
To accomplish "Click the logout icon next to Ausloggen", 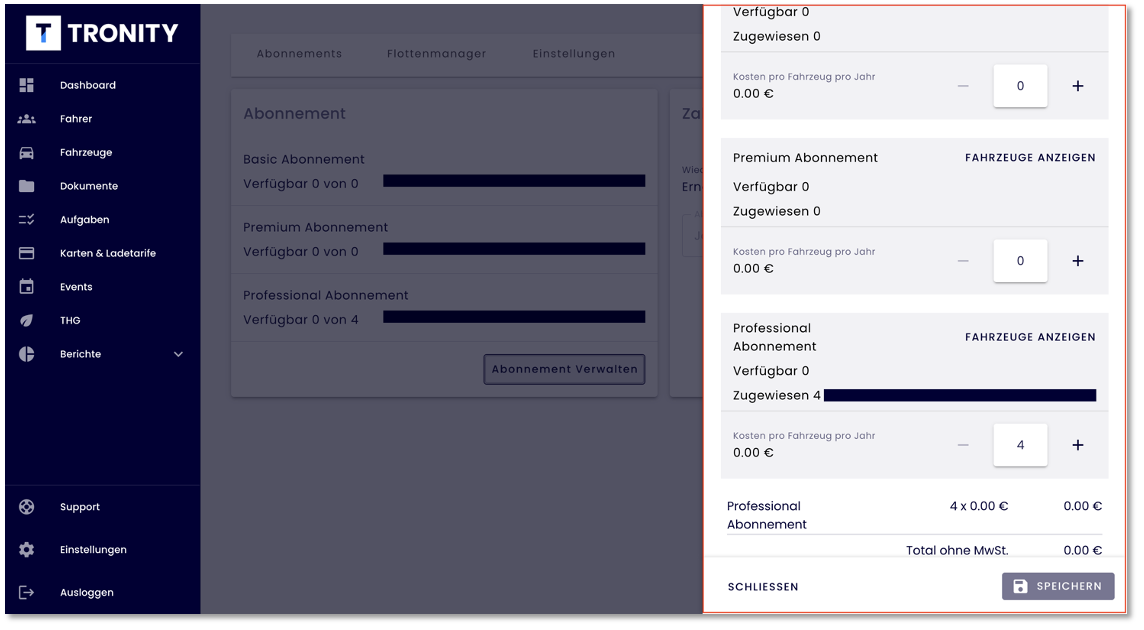I will click(27, 592).
